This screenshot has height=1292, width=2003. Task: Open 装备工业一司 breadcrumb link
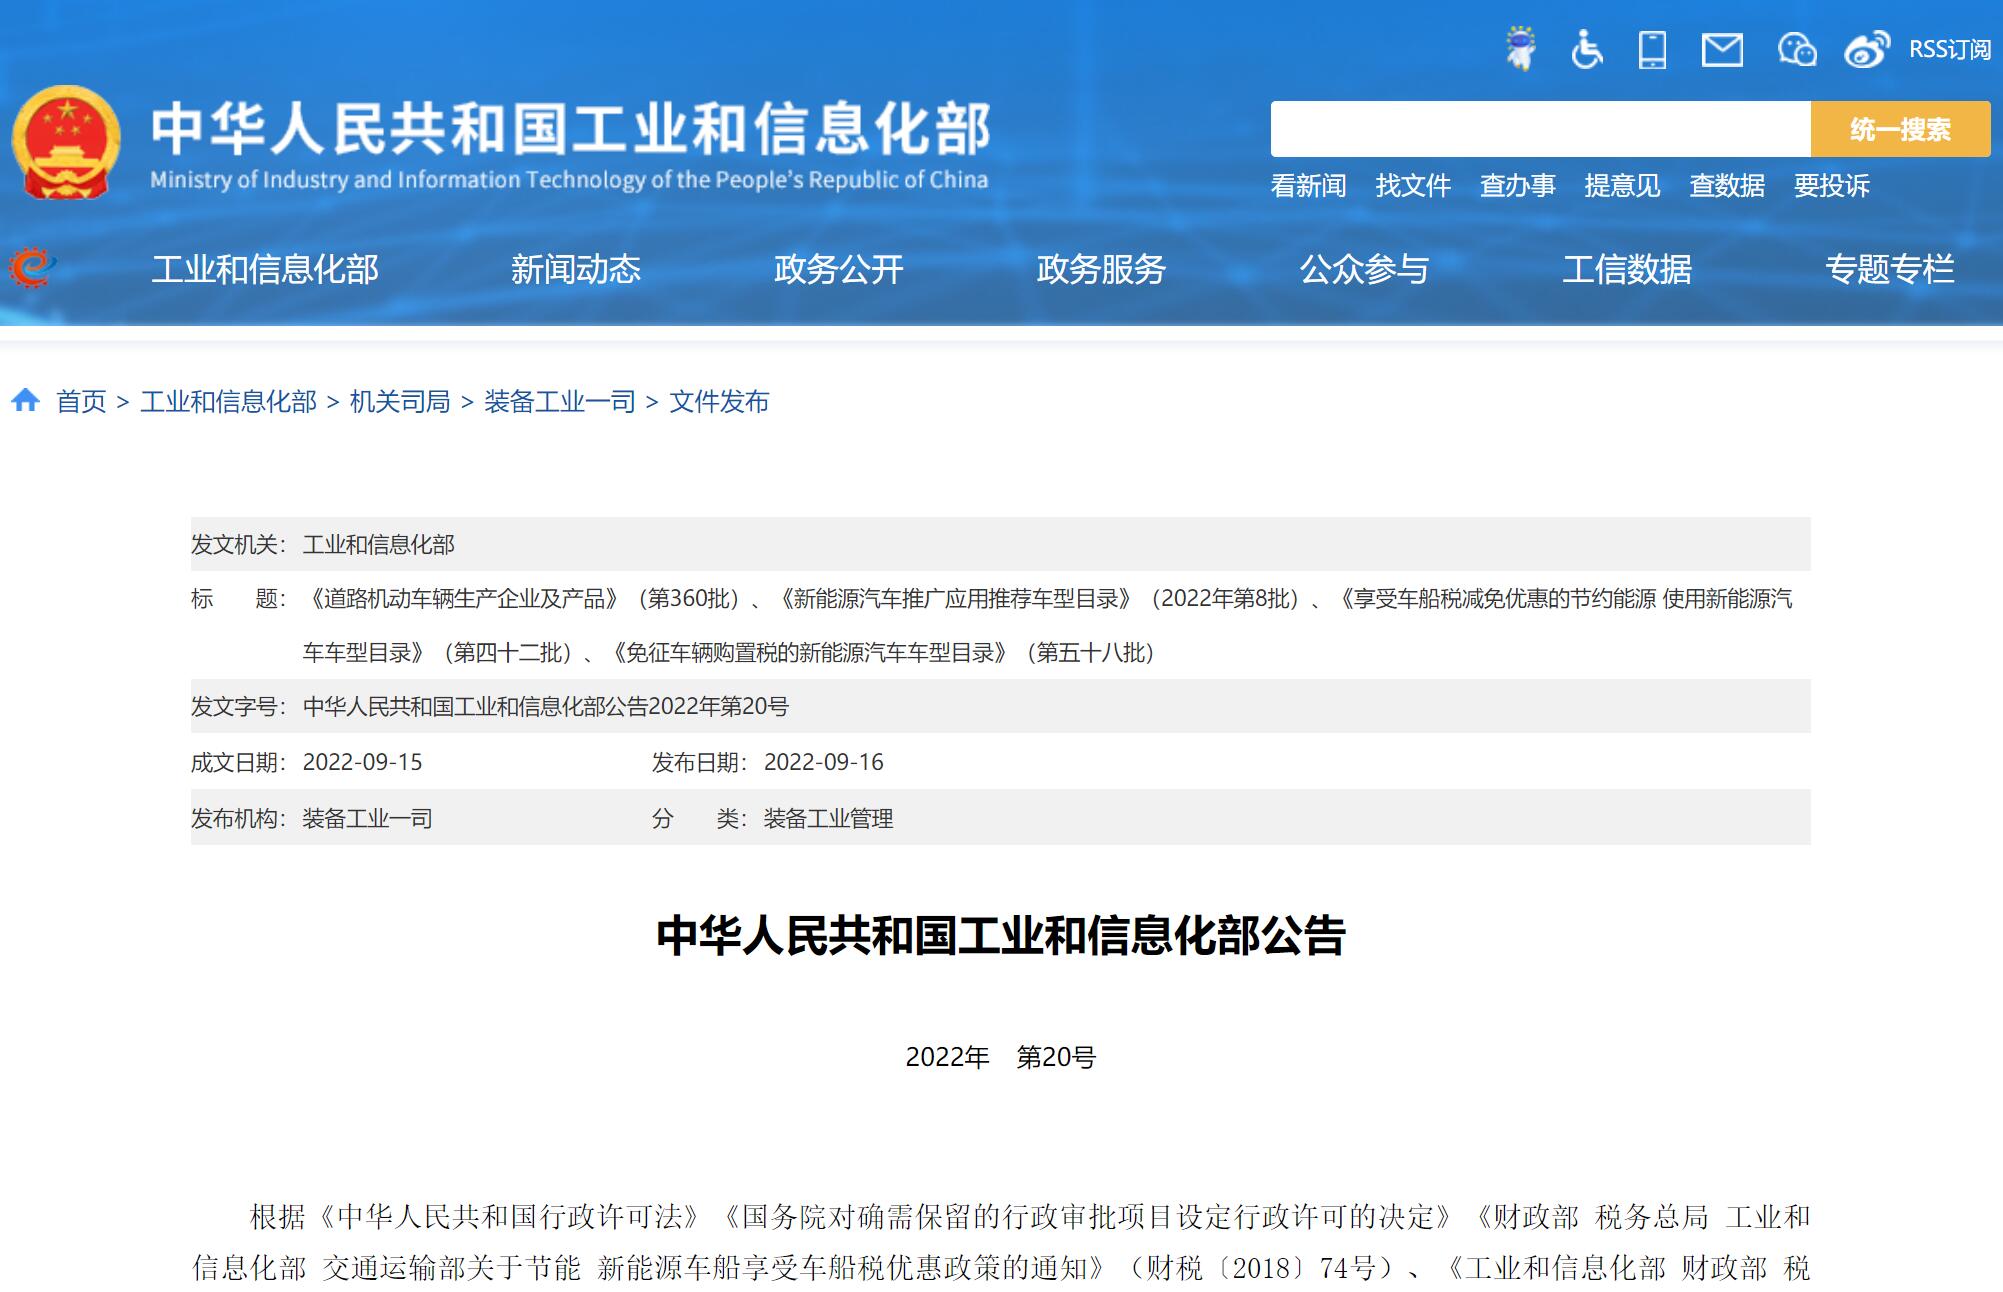560,402
